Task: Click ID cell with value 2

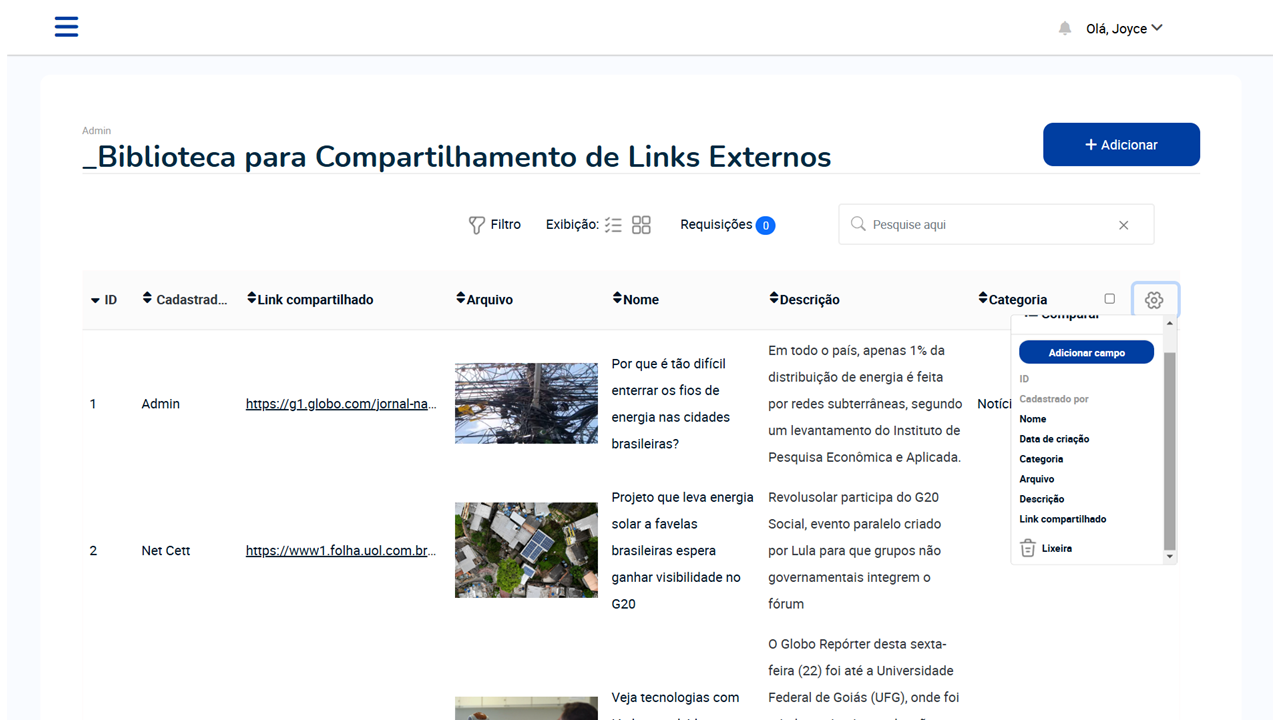Action: pos(93,551)
